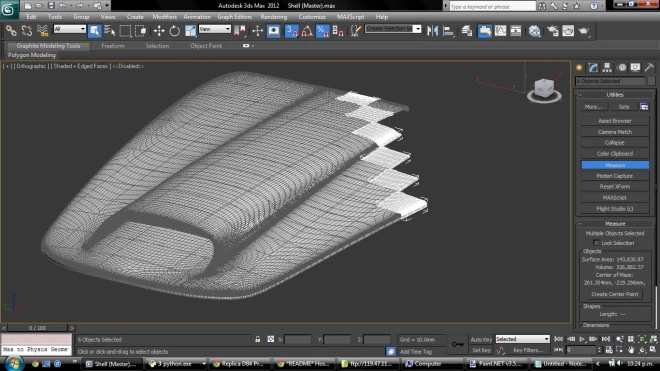Click the Create Center Point button
The width and height of the screenshot is (660, 371).
click(x=615, y=294)
